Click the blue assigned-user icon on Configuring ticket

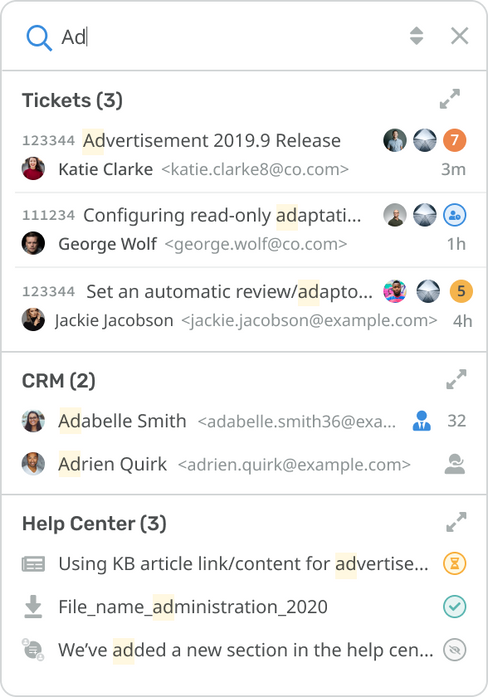[x=455, y=215]
